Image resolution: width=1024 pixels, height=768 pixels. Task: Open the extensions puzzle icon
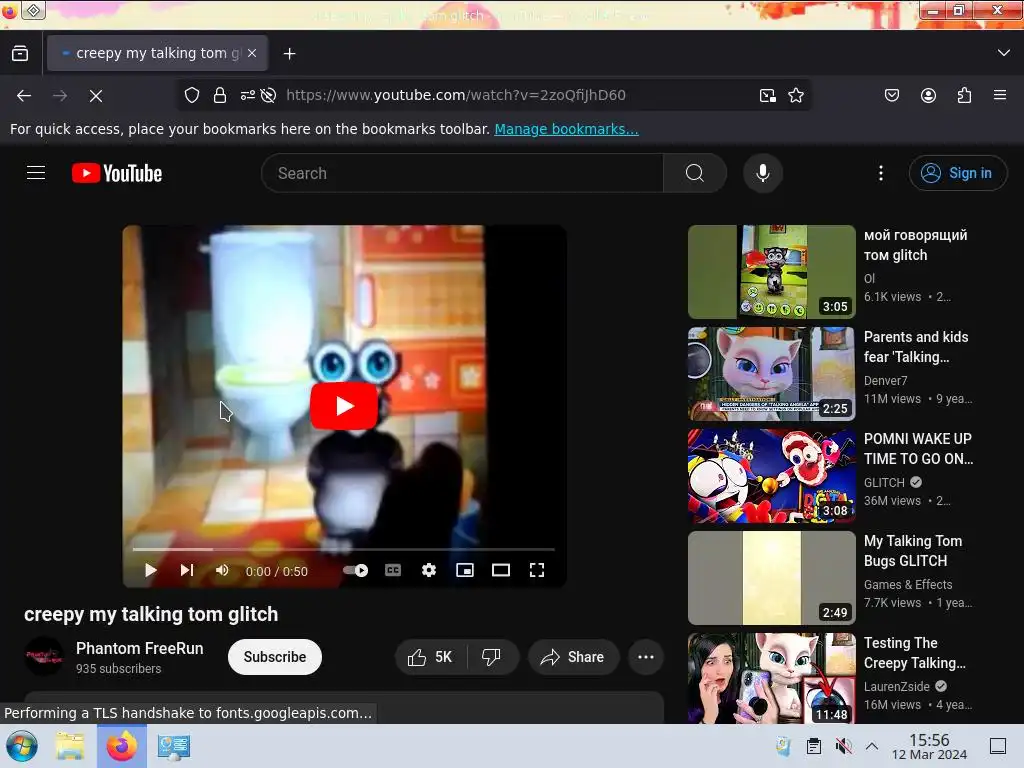tap(964, 95)
